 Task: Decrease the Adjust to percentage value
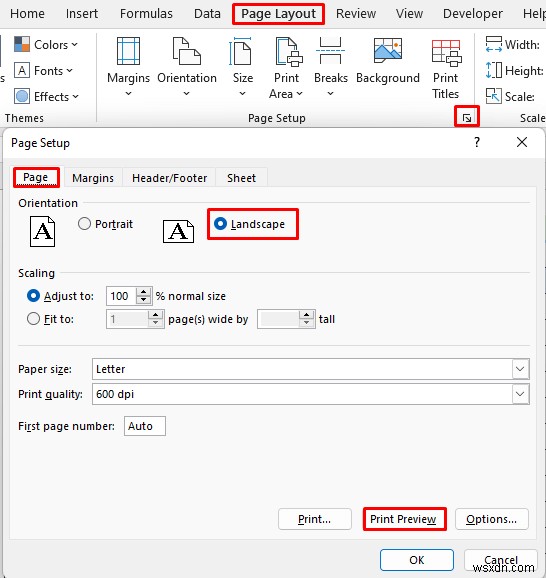[144, 300]
